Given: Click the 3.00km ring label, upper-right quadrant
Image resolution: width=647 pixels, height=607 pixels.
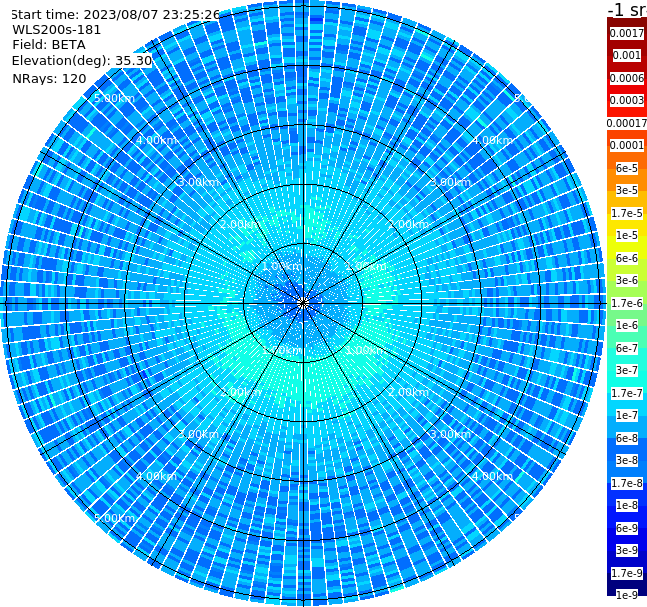Looking at the screenshot, I should click(450, 182).
